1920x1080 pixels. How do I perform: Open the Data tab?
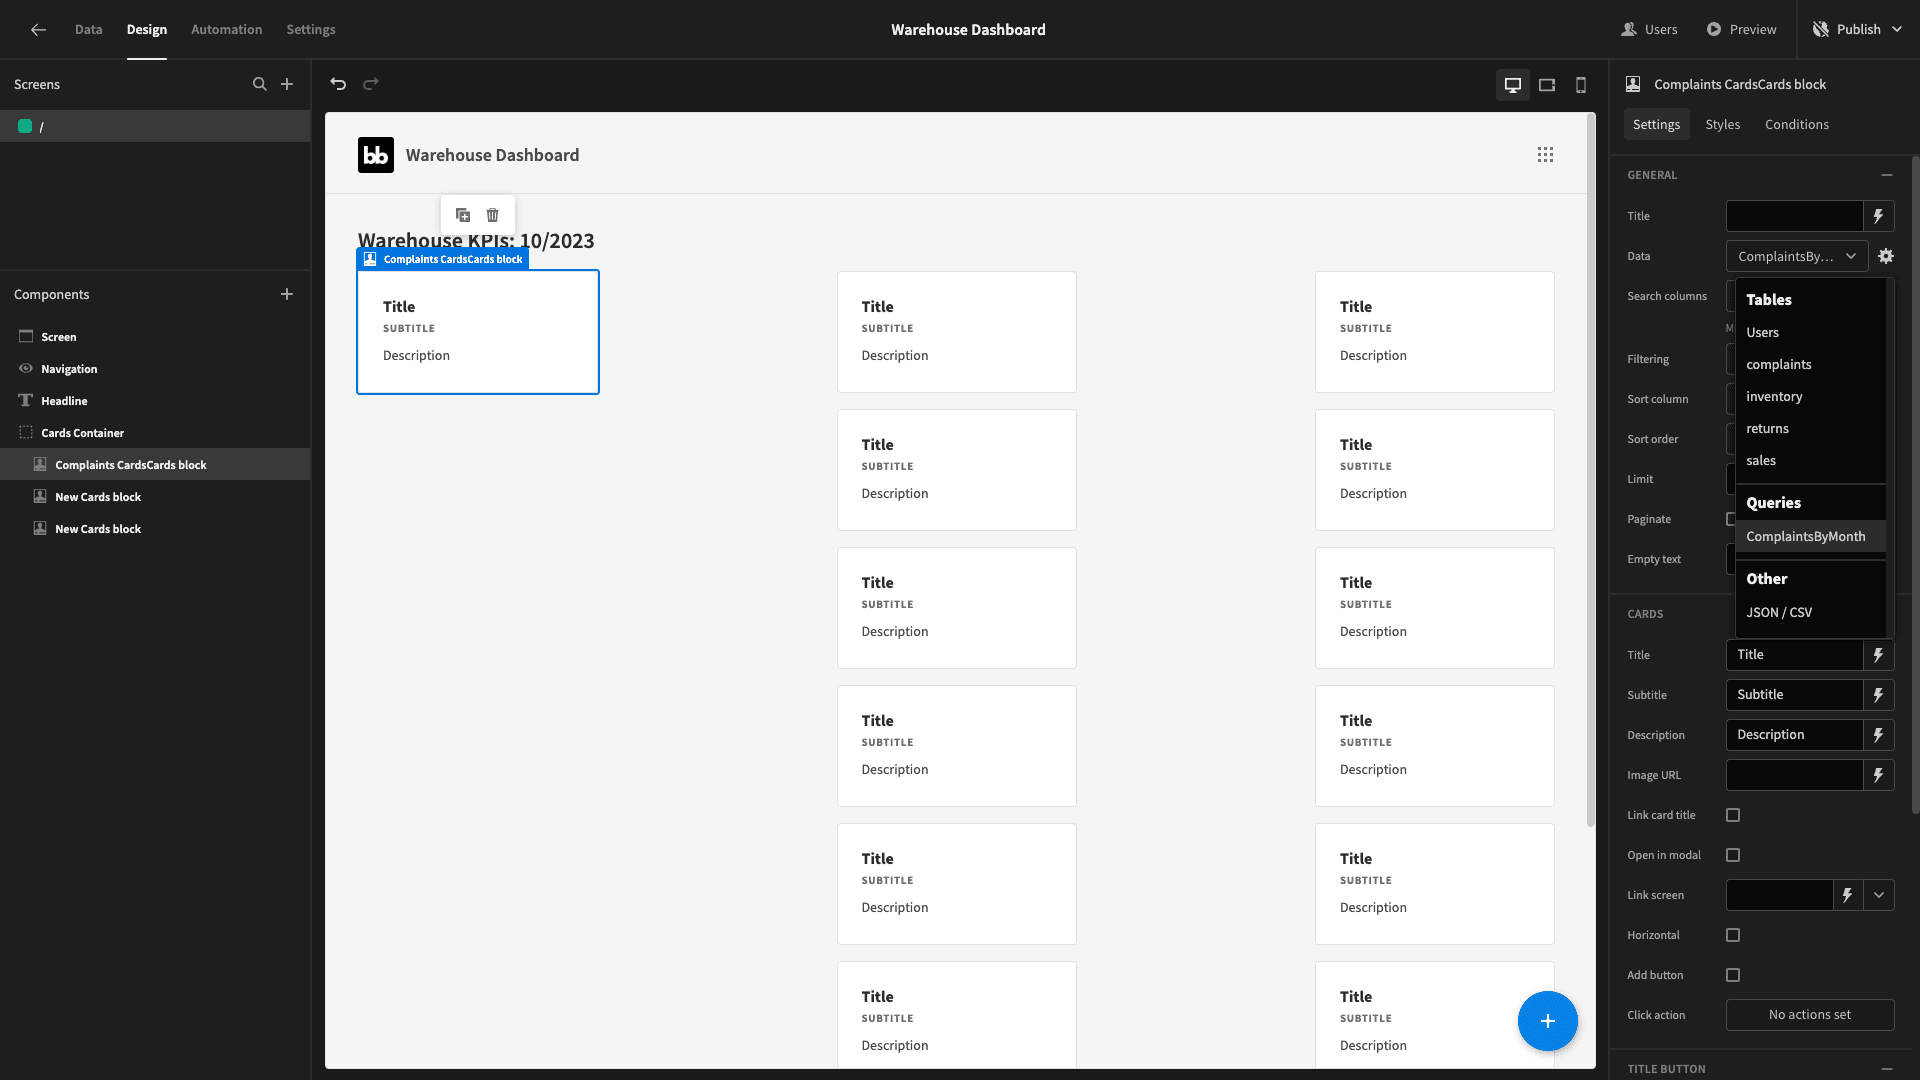[x=88, y=30]
